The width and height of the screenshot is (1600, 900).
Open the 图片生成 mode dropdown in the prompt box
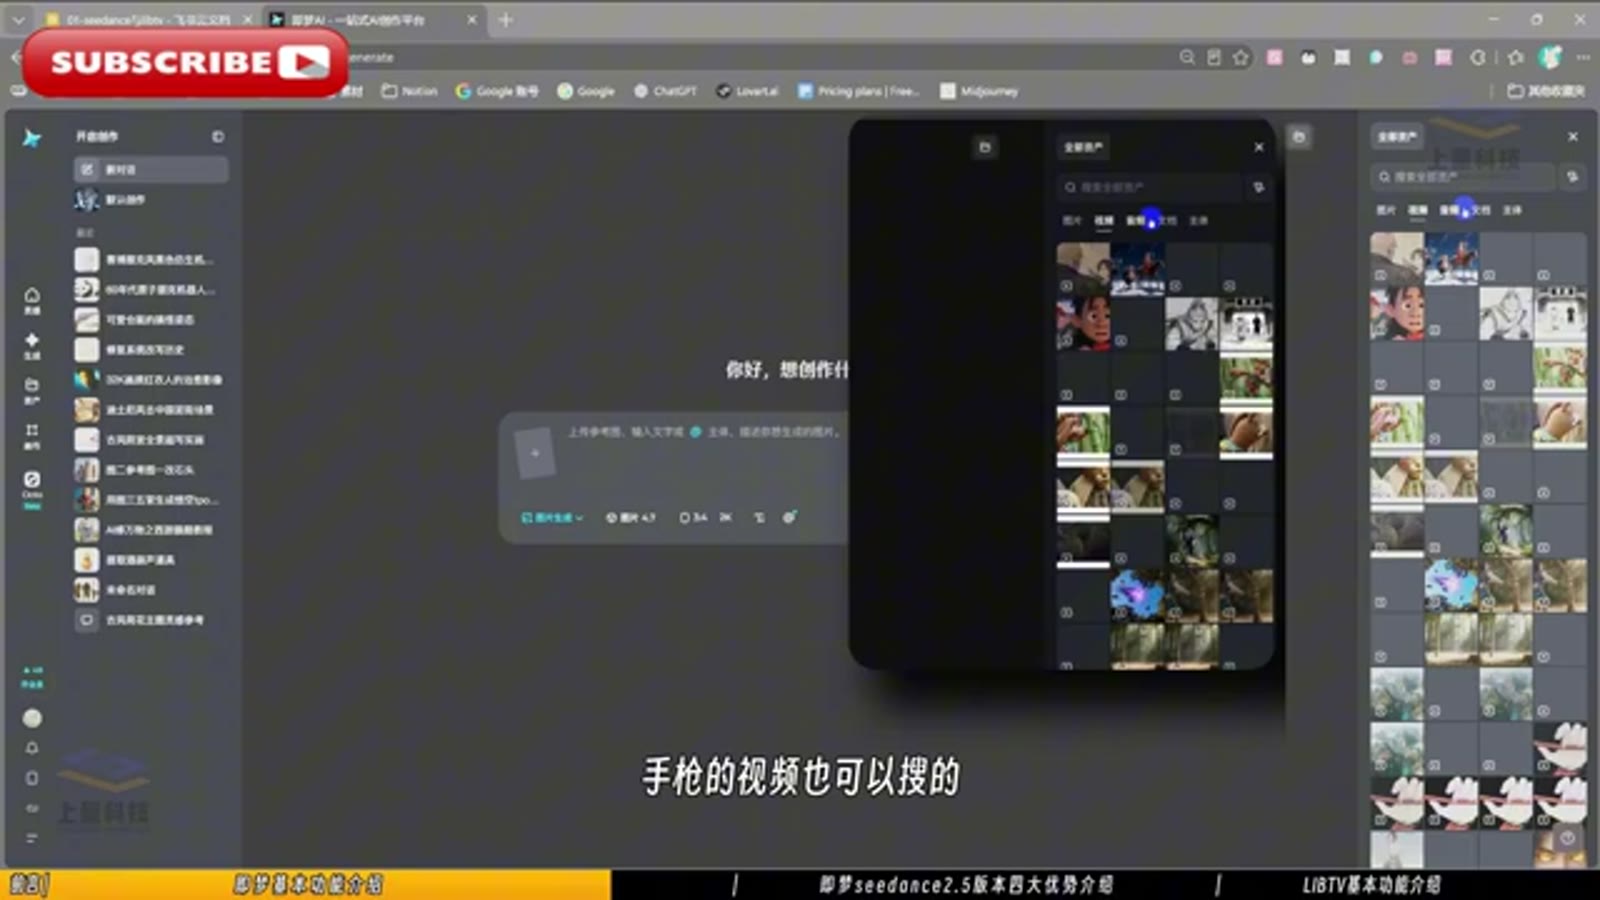552,517
